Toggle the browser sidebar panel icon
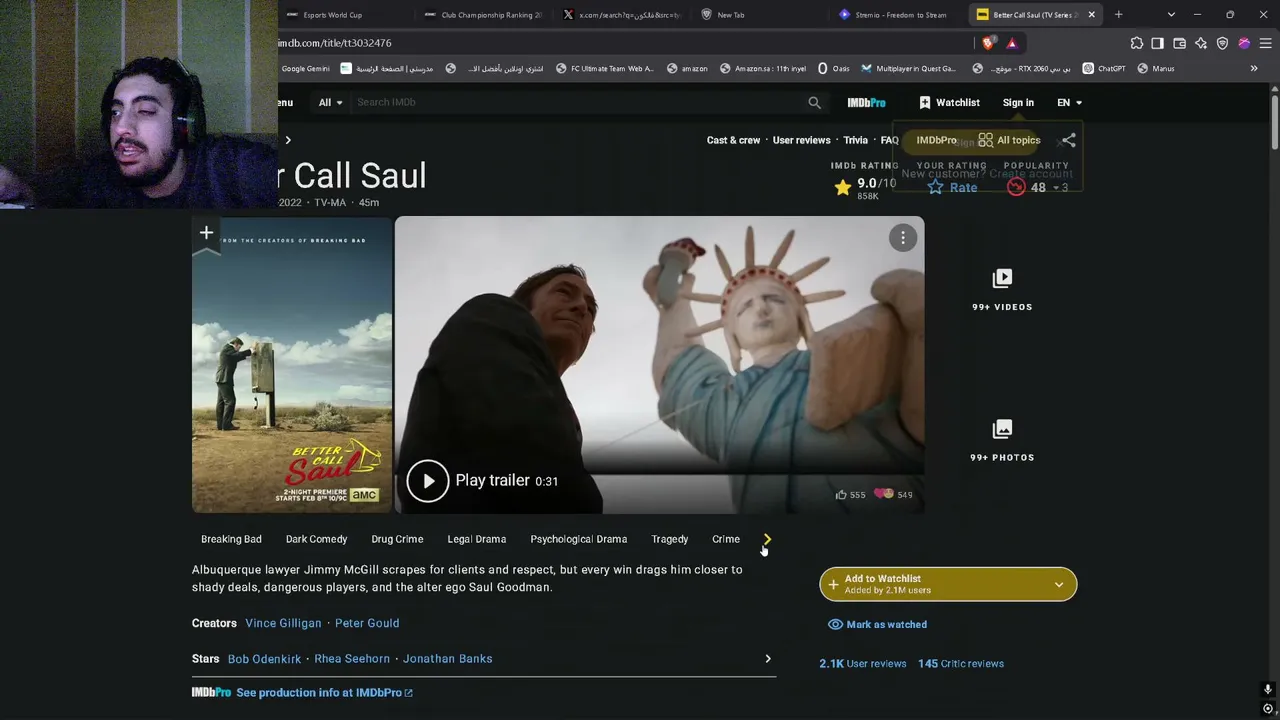 coord(1158,43)
